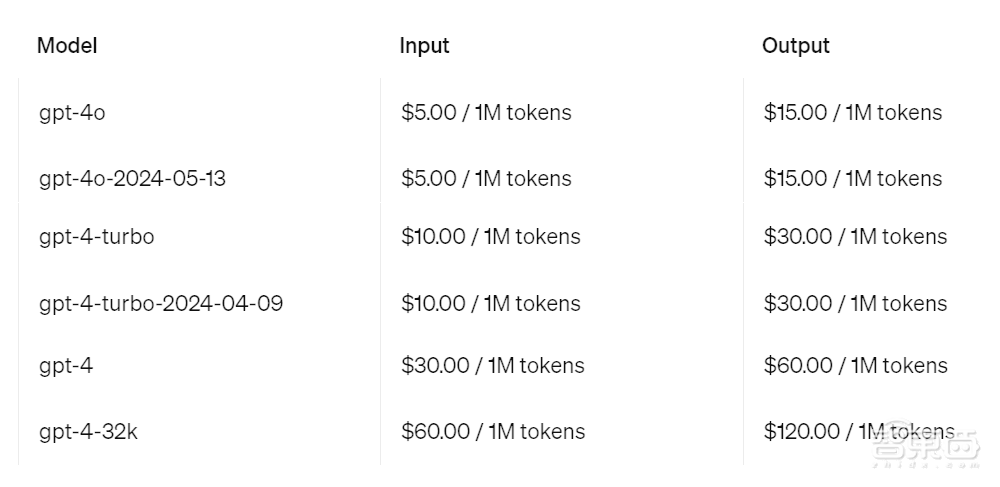Select the gpt-4o-2024-05-13 model name
The image size is (1000, 487).
pyautogui.click(x=132, y=179)
